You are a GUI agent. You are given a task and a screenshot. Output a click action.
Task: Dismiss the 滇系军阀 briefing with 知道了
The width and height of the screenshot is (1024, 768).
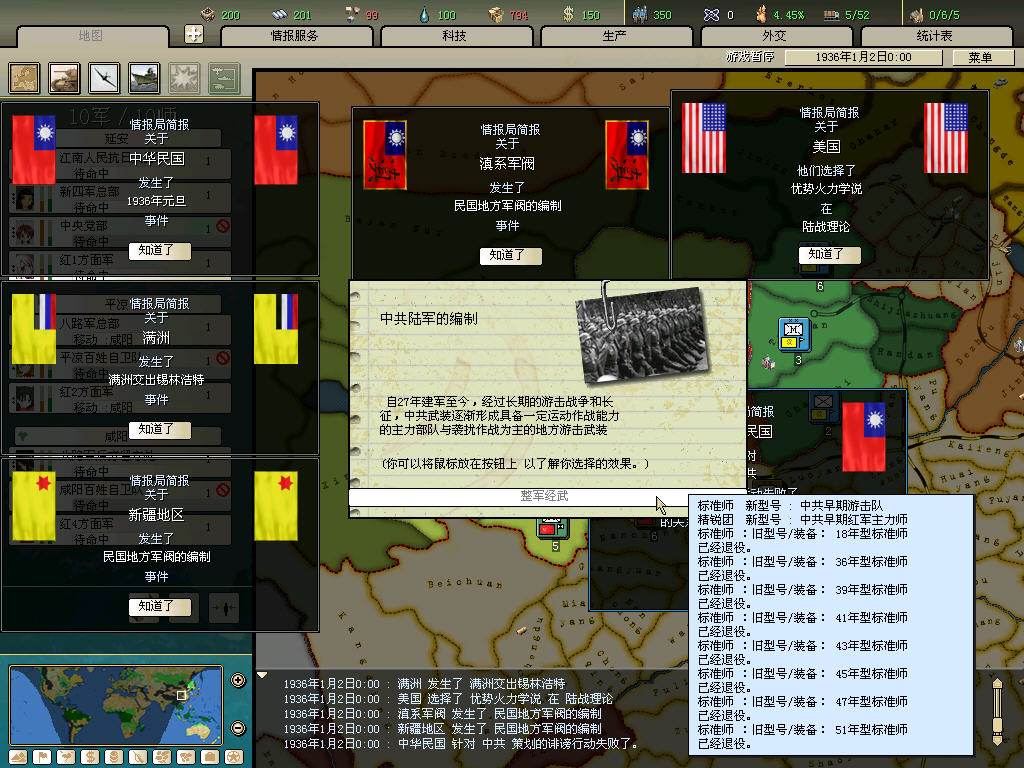pos(510,256)
